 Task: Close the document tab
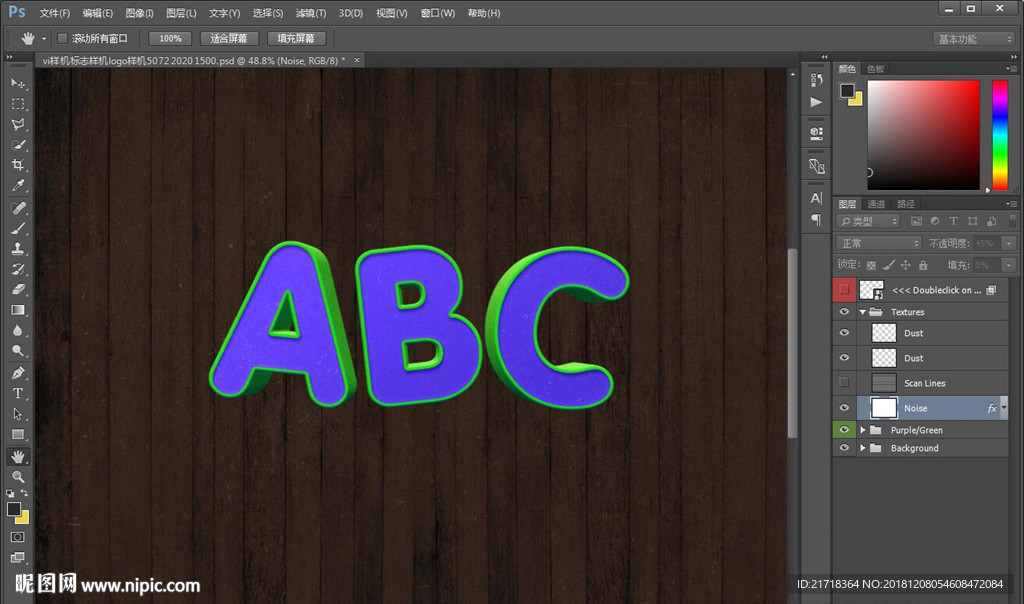pos(357,60)
